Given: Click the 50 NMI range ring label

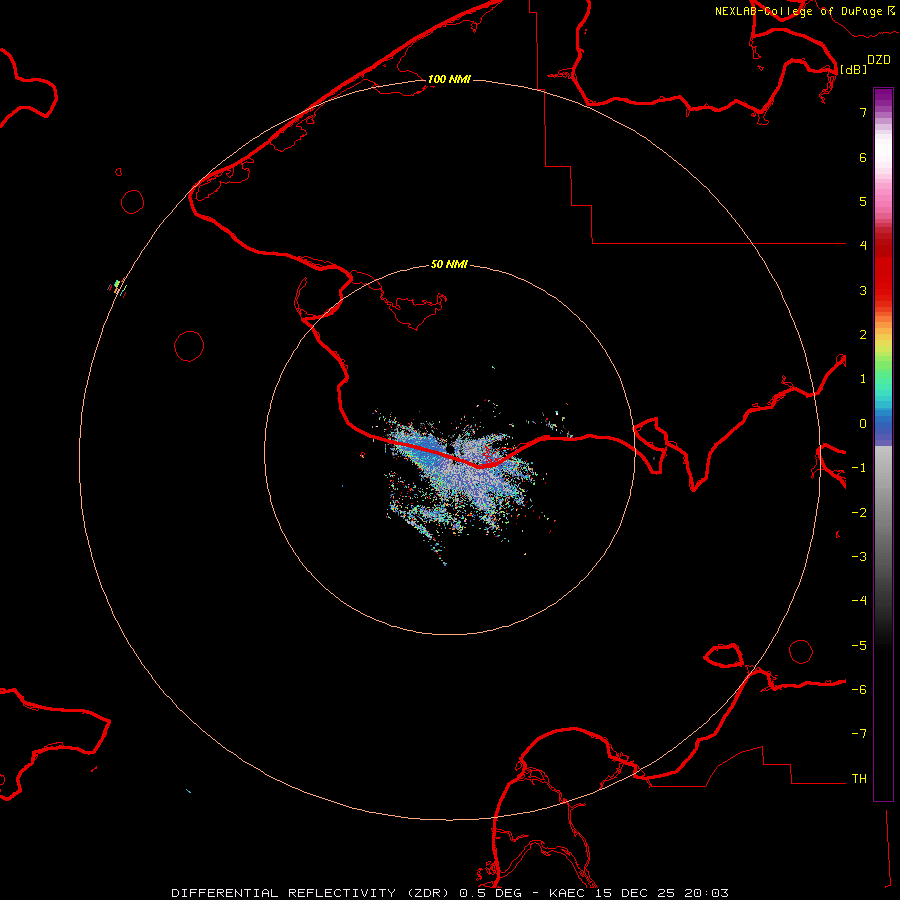Looking at the screenshot, I should 449,264.
